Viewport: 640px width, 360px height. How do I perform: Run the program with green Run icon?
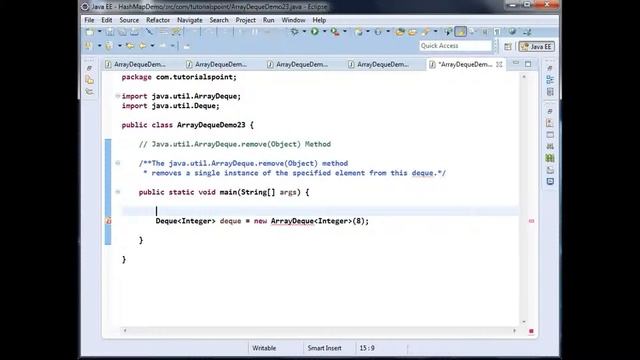pyautogui.click(x=315, y=31)
